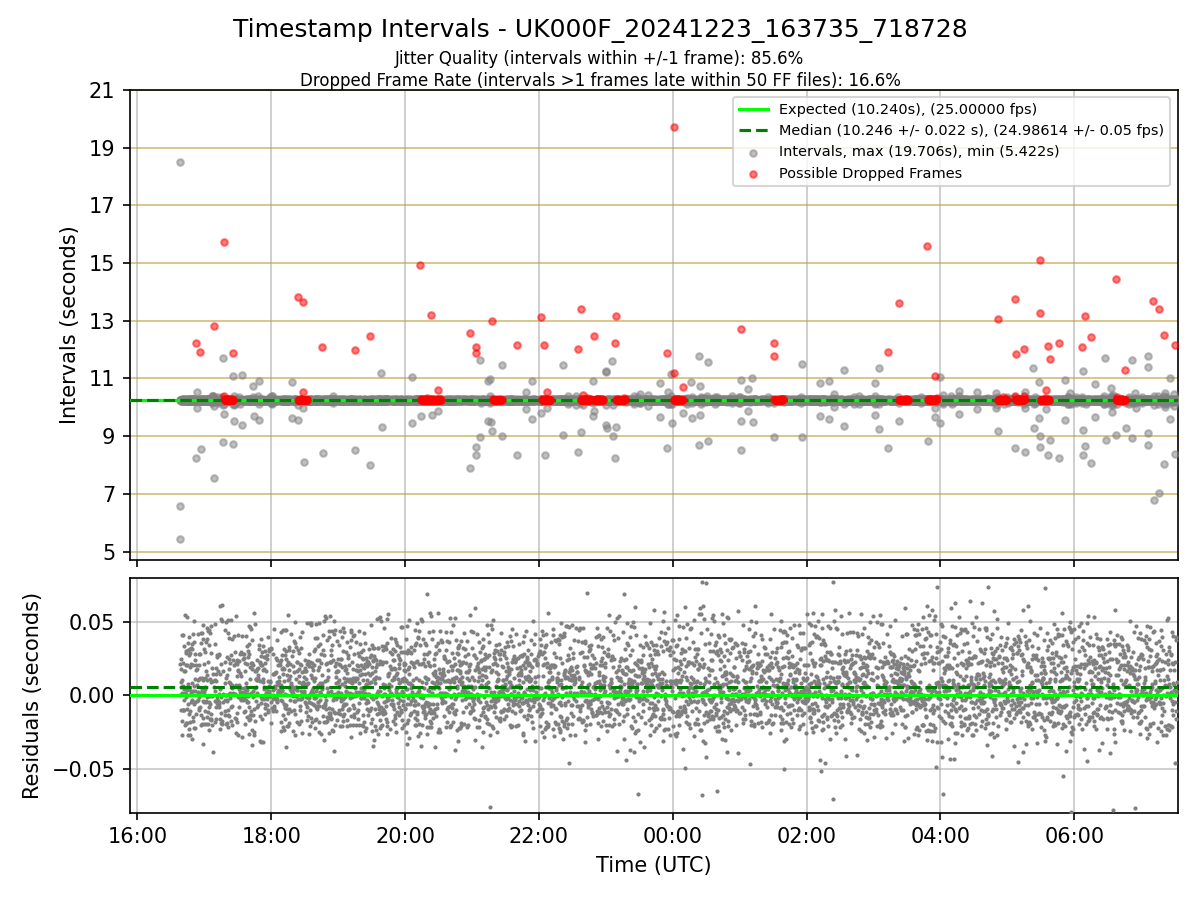Click the lowest gray point near 5.4 seconds
The image size is (1200, 900).
pyautogui.click(x=180, y=539)
